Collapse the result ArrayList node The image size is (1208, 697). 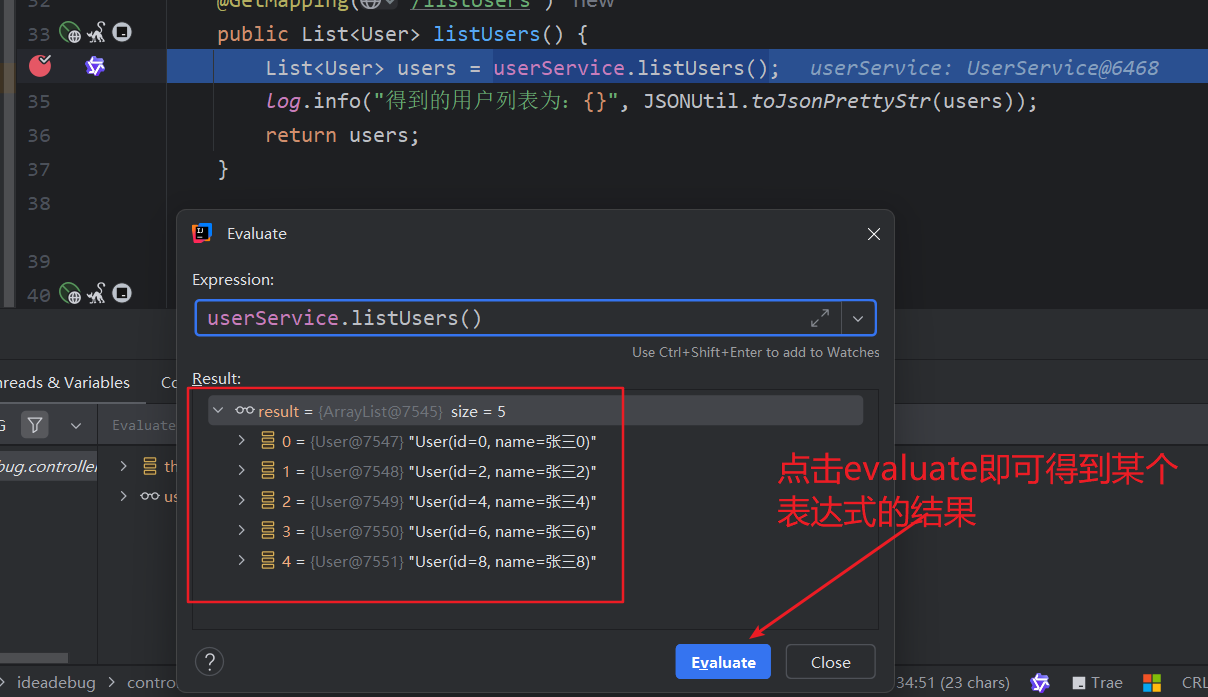pos(218,411)
